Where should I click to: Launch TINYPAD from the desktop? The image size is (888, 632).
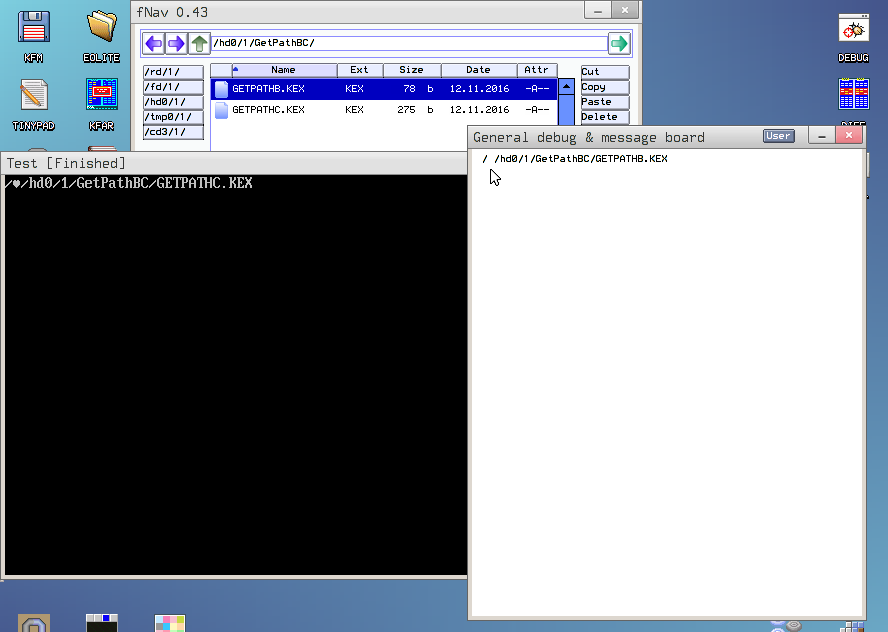(34, 99)
